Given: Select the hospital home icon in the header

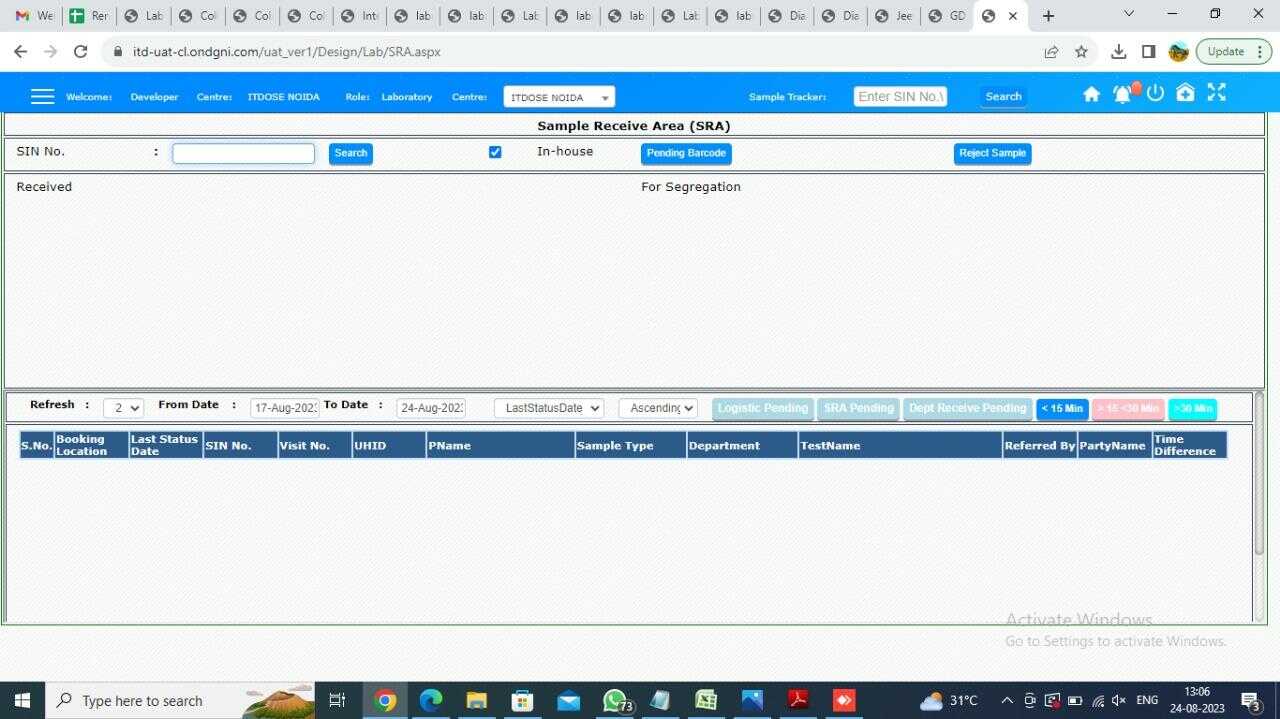Looking at the screenshot, I should click(1185, 93).
